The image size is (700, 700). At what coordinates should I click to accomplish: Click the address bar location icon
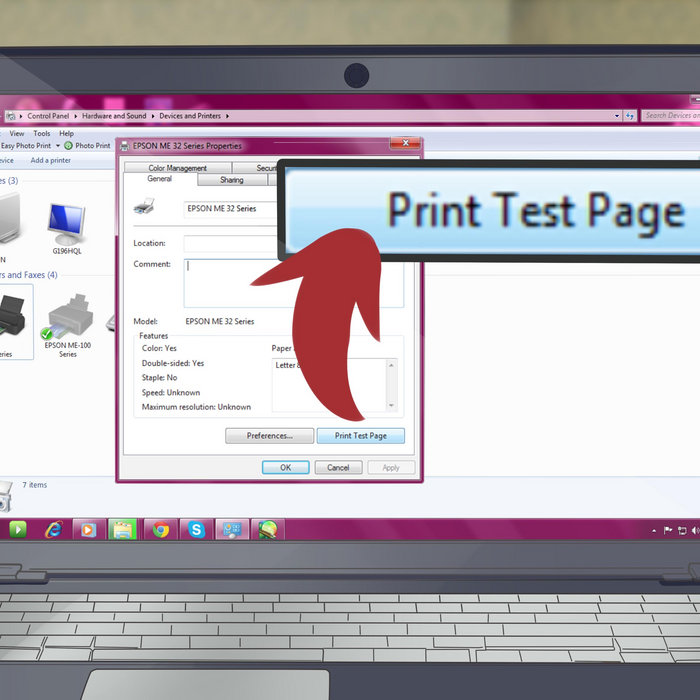(x=11, y=116)
